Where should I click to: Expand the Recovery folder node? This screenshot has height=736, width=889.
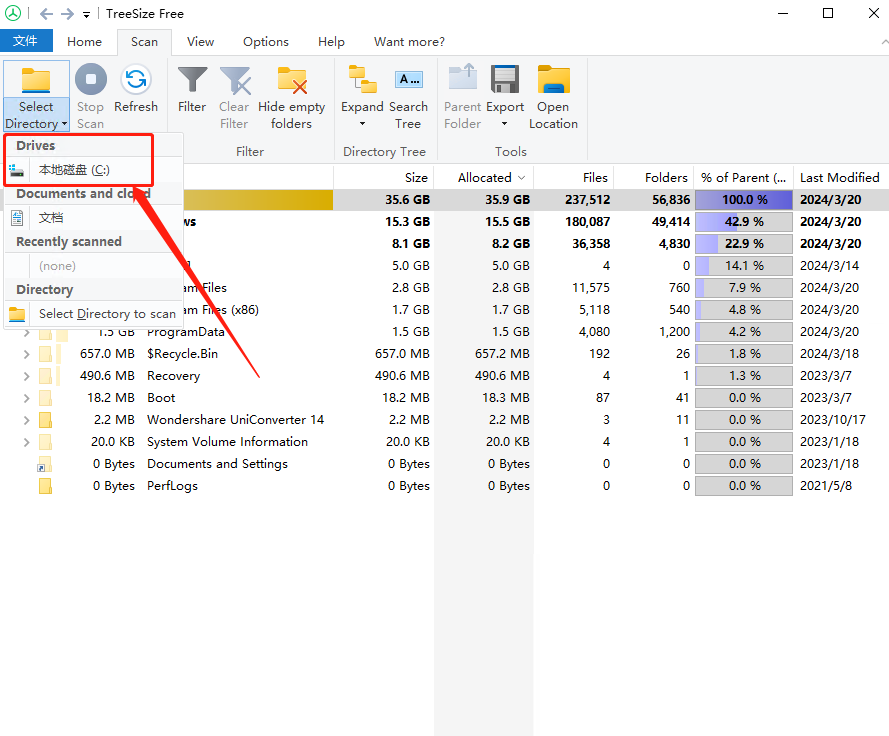point(27,376)
